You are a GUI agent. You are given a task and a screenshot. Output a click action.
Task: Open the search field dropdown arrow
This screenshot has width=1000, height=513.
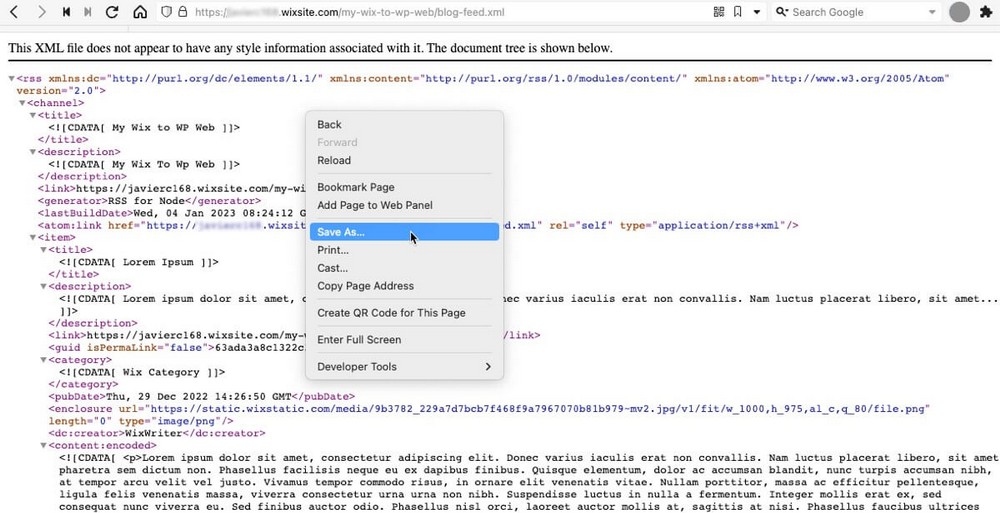click(x=932, y=12)
